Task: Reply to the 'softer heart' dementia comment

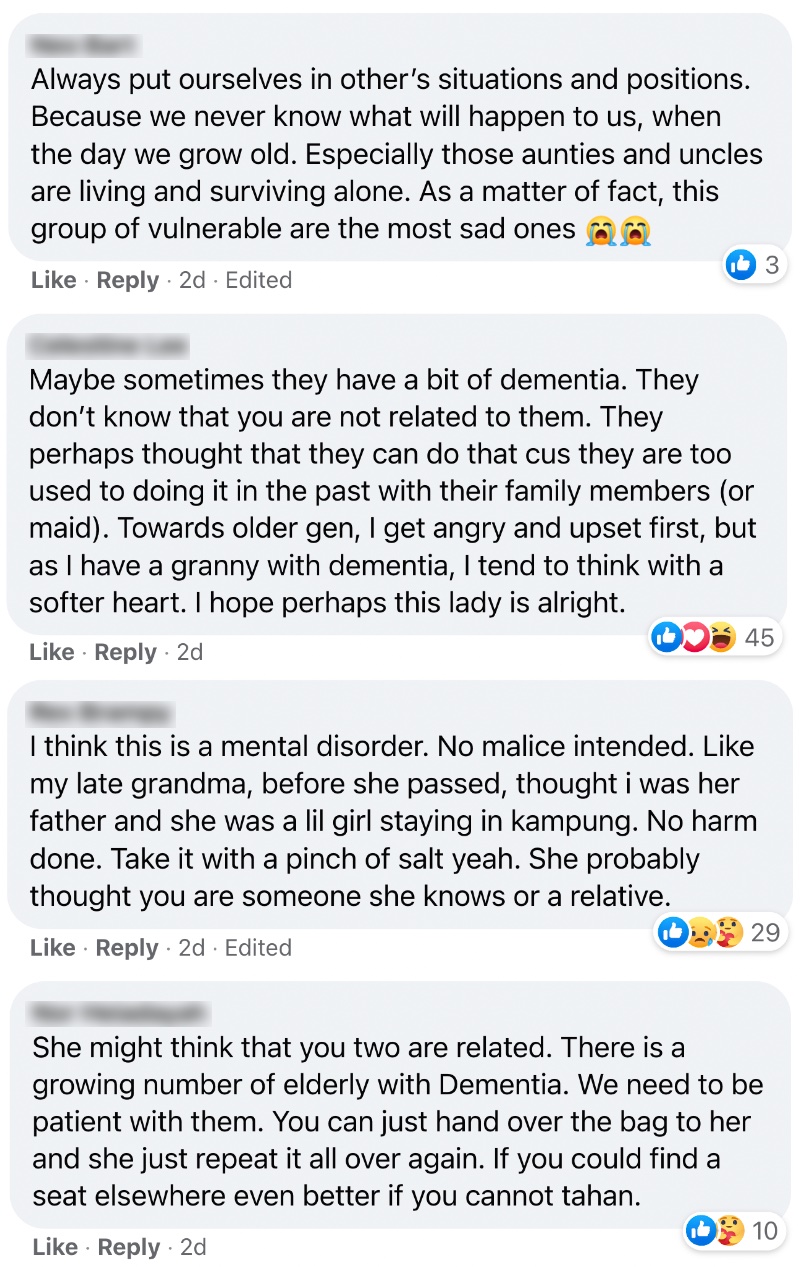Action: pyautogui.click(x=125, y=652)
